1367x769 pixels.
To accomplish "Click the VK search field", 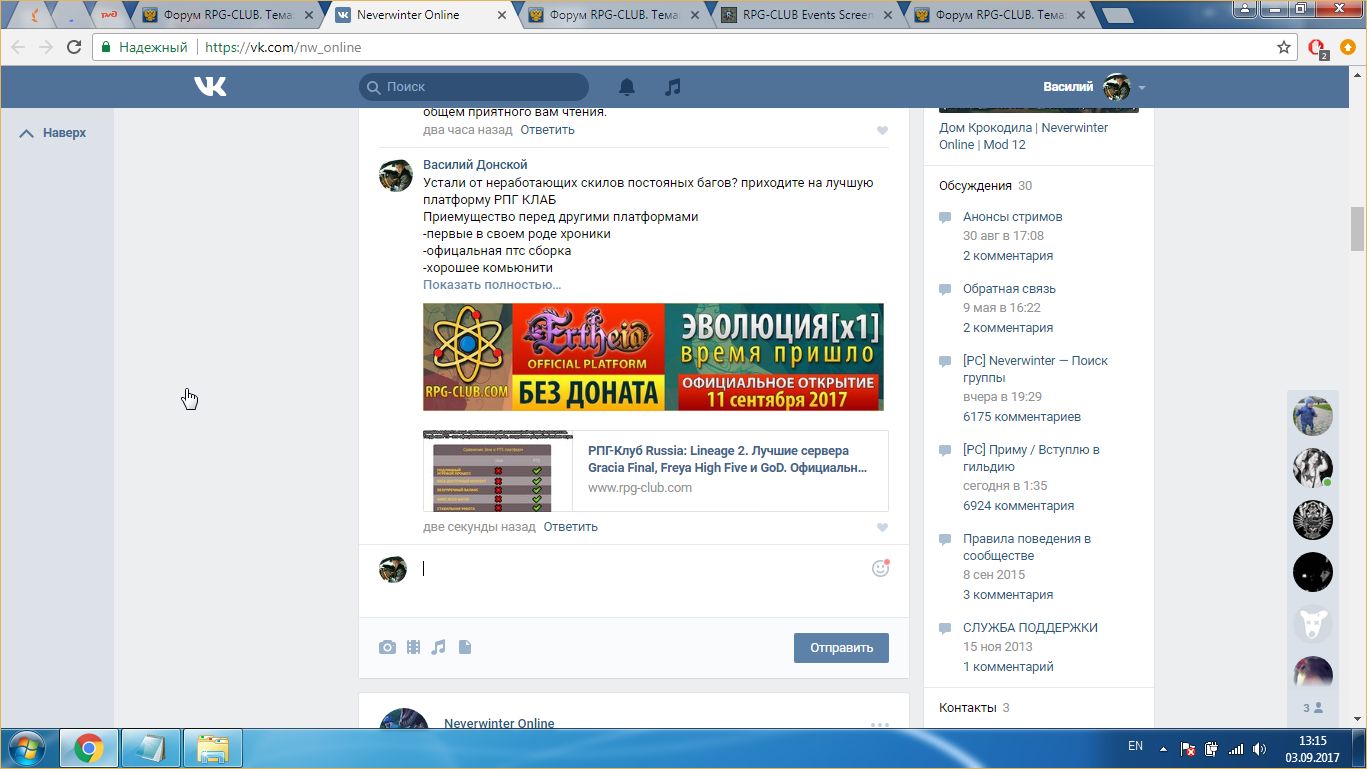I will pos(474,87).
